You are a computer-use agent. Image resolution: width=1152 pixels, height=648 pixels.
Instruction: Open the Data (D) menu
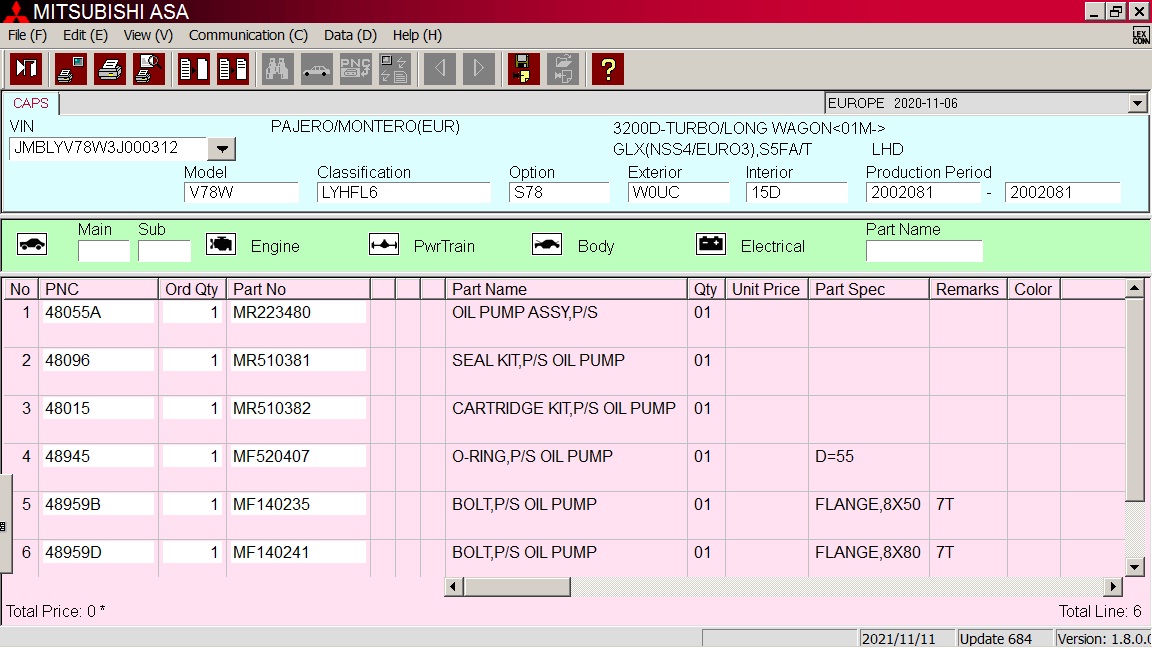tap(350, 35)
